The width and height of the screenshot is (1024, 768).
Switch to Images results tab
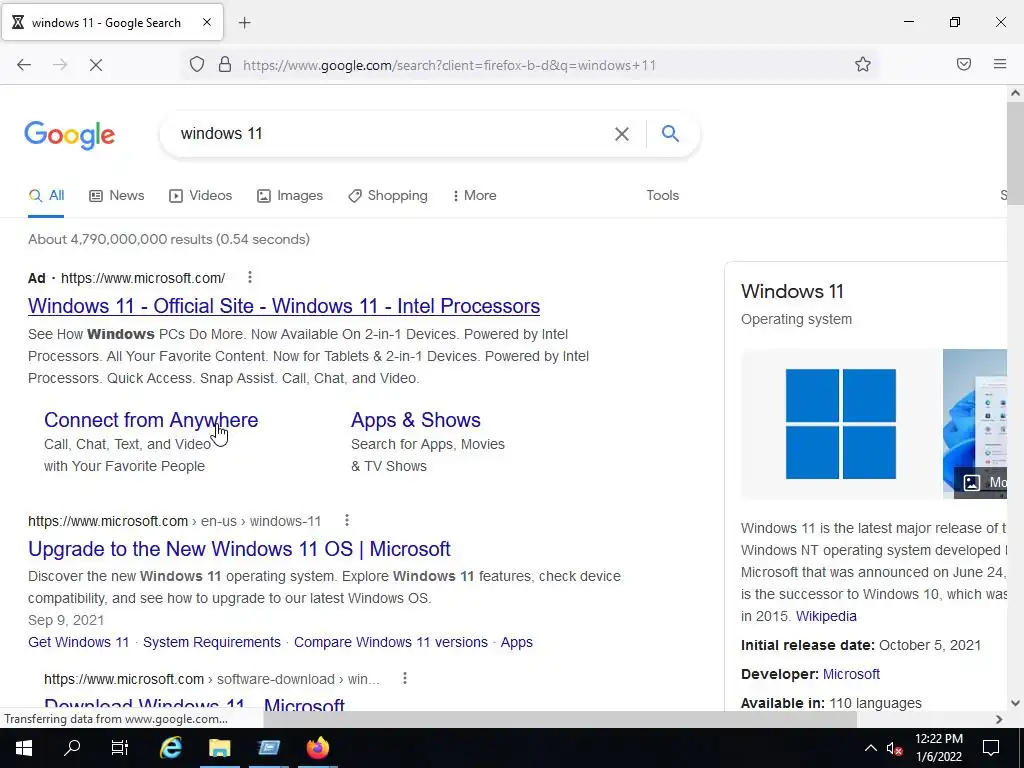[x=290, y=195]
